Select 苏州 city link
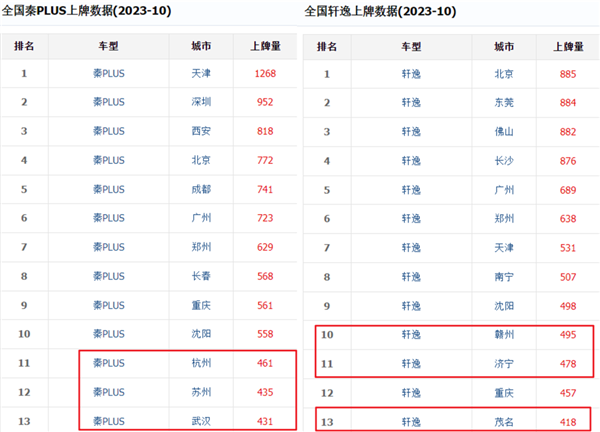 (200, 392)
